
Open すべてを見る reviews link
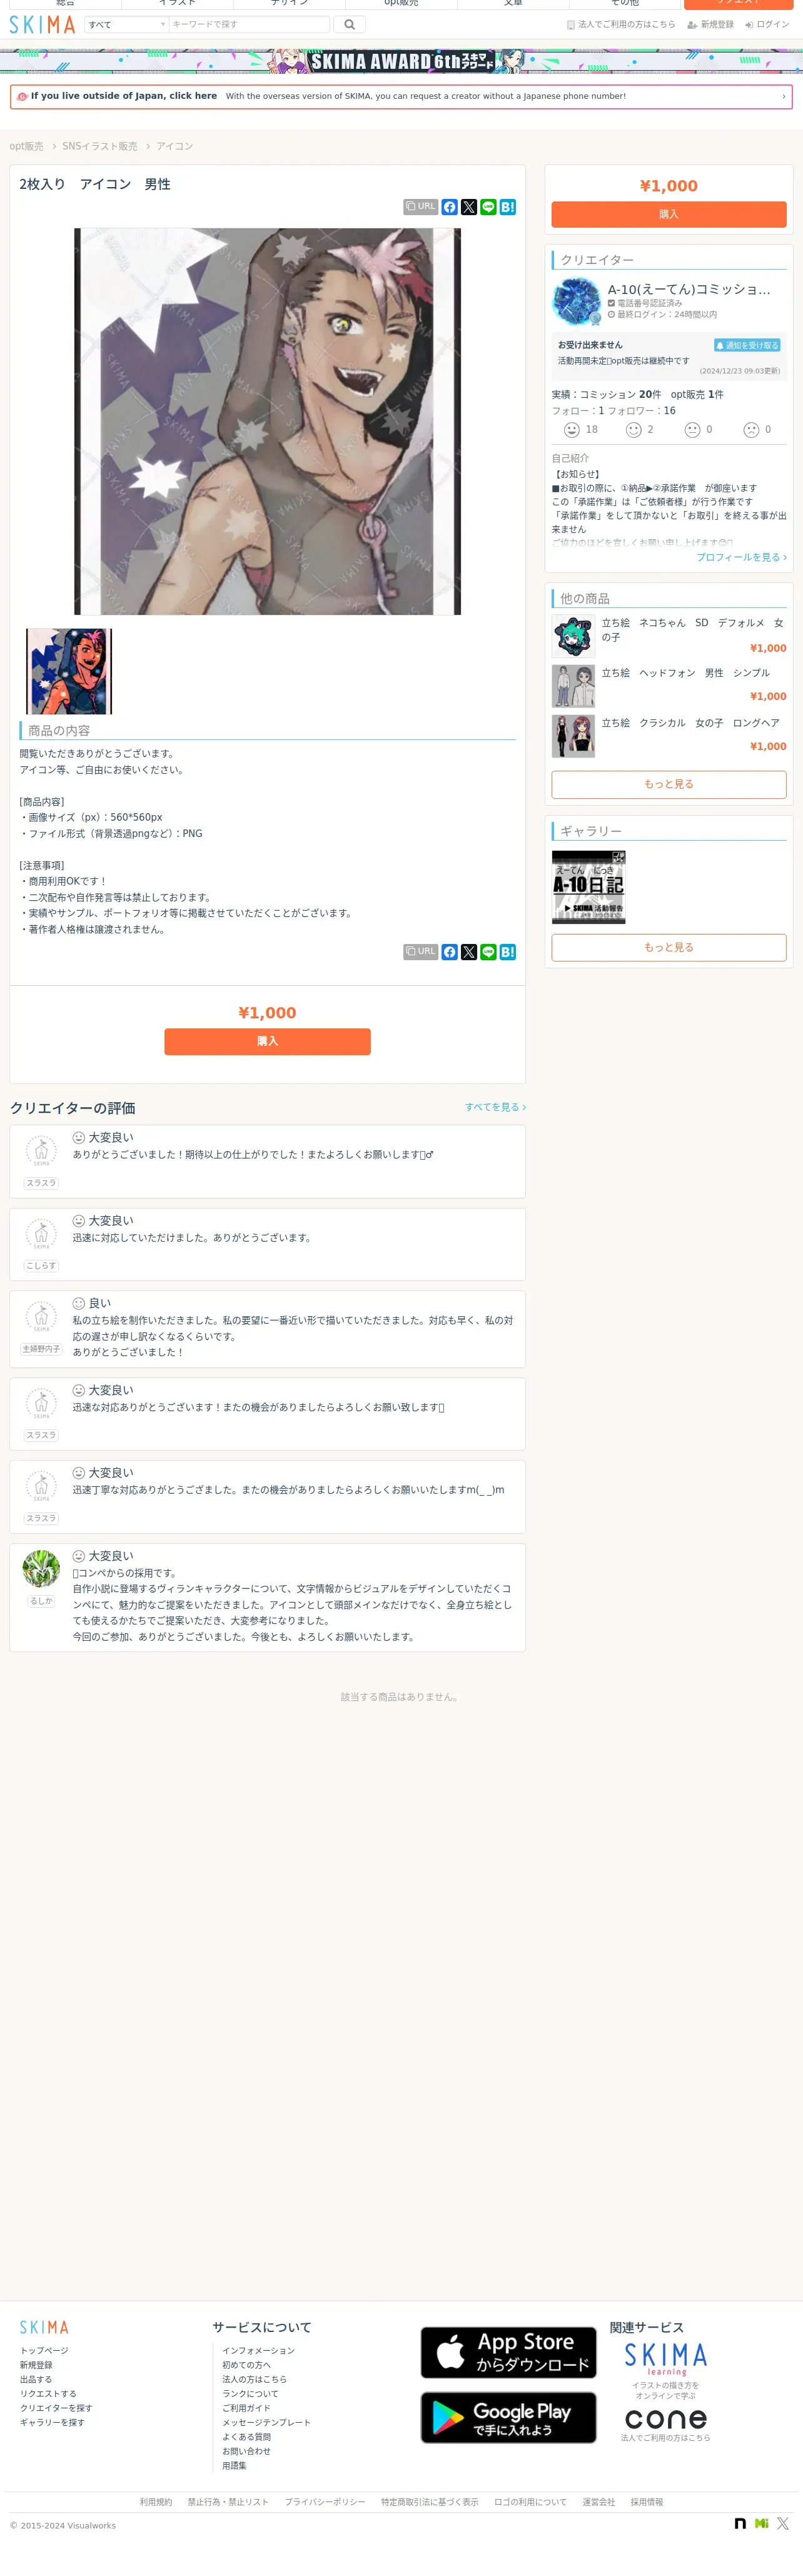click(495, 1107)
